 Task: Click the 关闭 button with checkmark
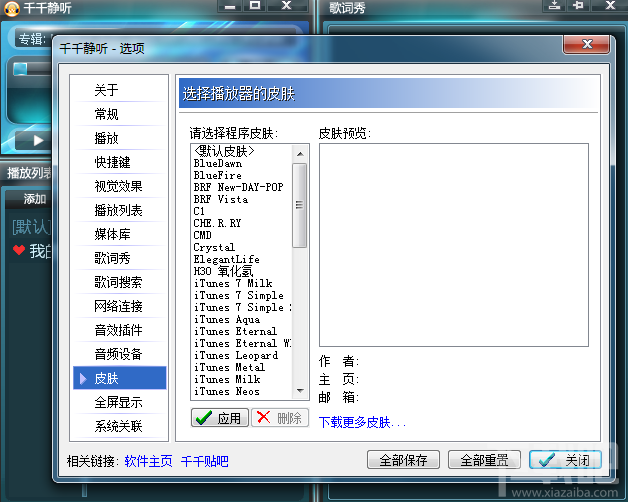click(566, 460)
